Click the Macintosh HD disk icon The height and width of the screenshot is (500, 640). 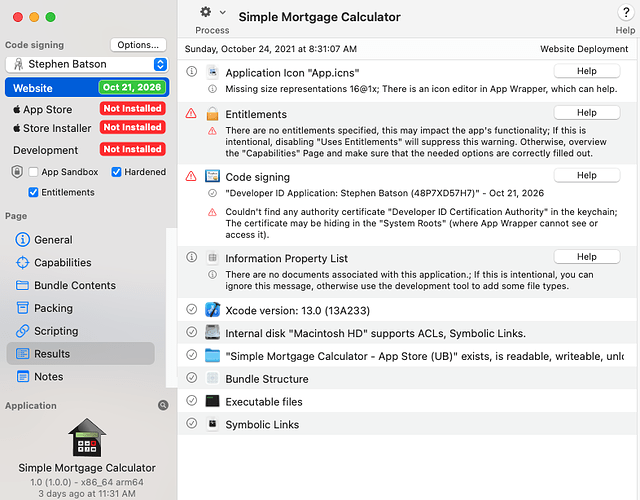point(212,332)
